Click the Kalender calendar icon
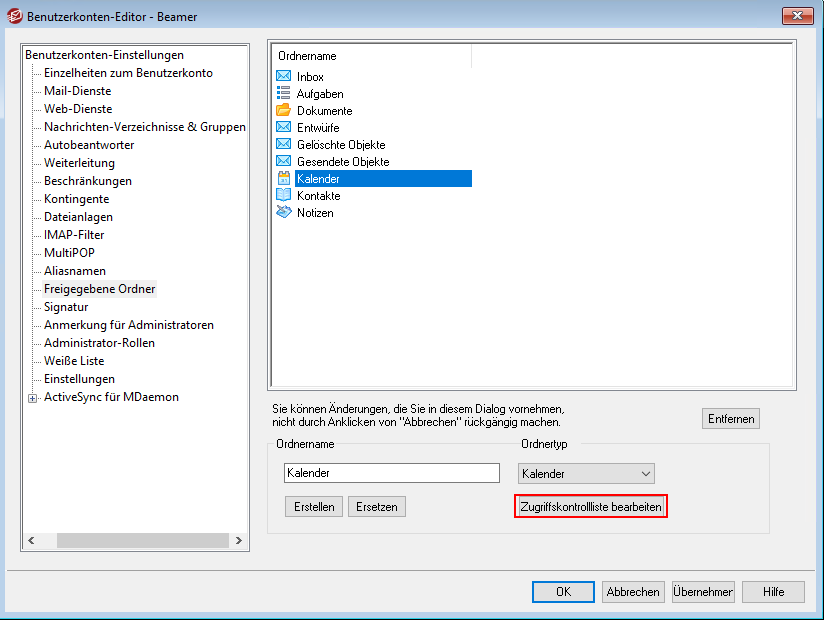Screen dimensions: 824x620 (x=283, y=179)
